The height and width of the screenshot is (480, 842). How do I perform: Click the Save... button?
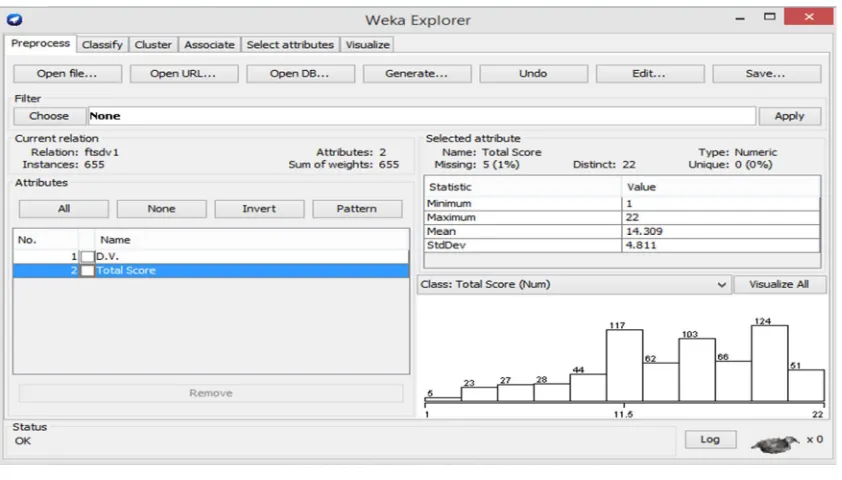point(766,74)
